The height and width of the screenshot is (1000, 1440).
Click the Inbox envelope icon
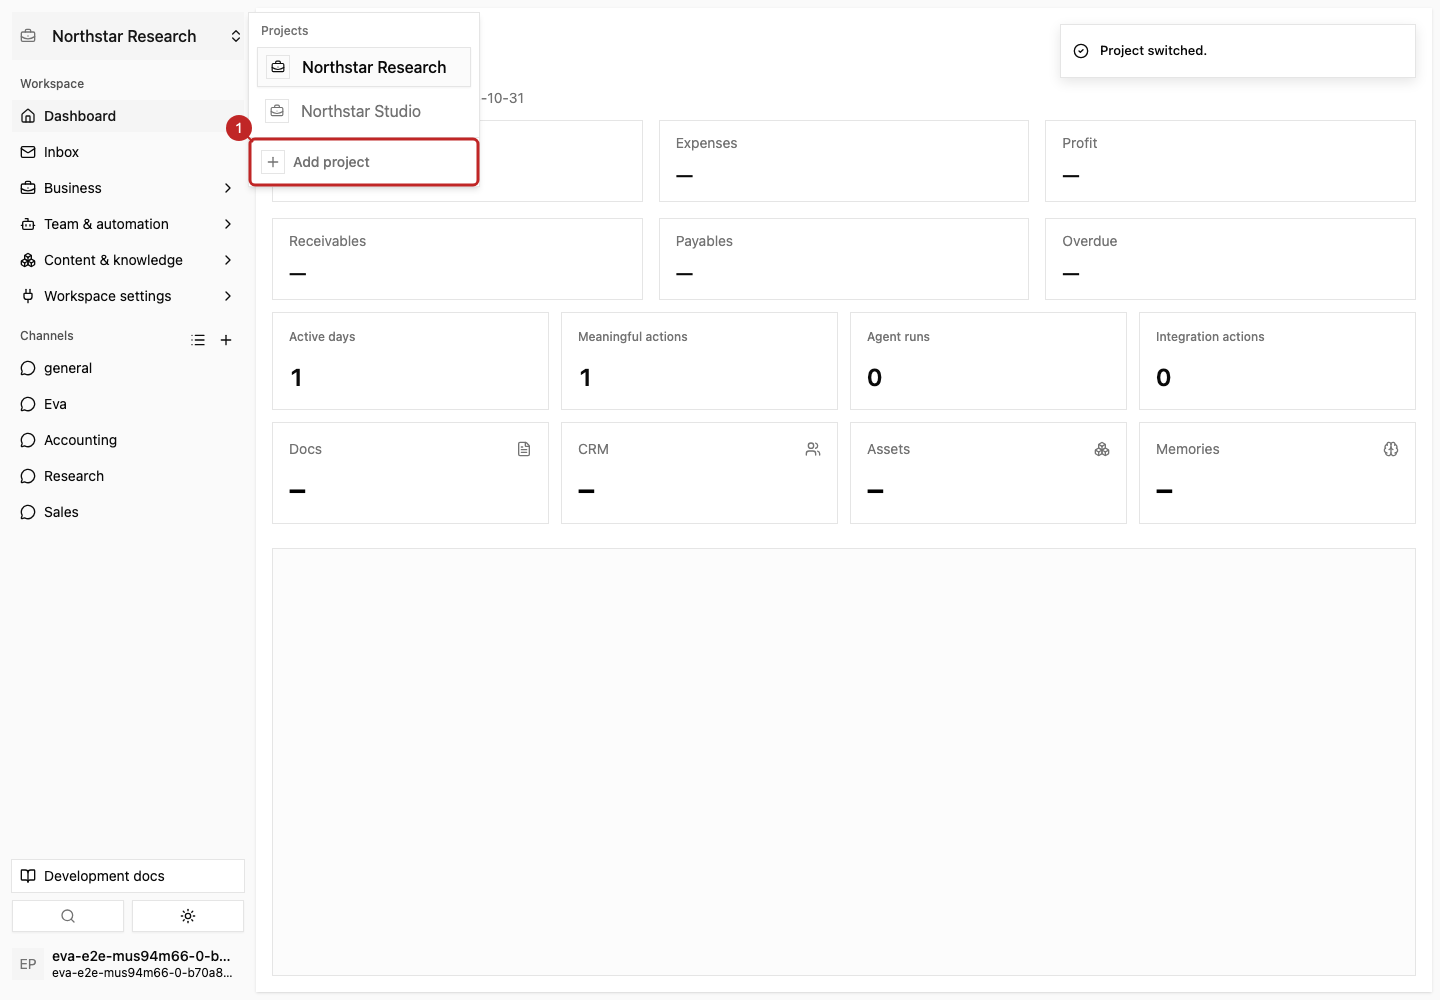coord(28,152)
